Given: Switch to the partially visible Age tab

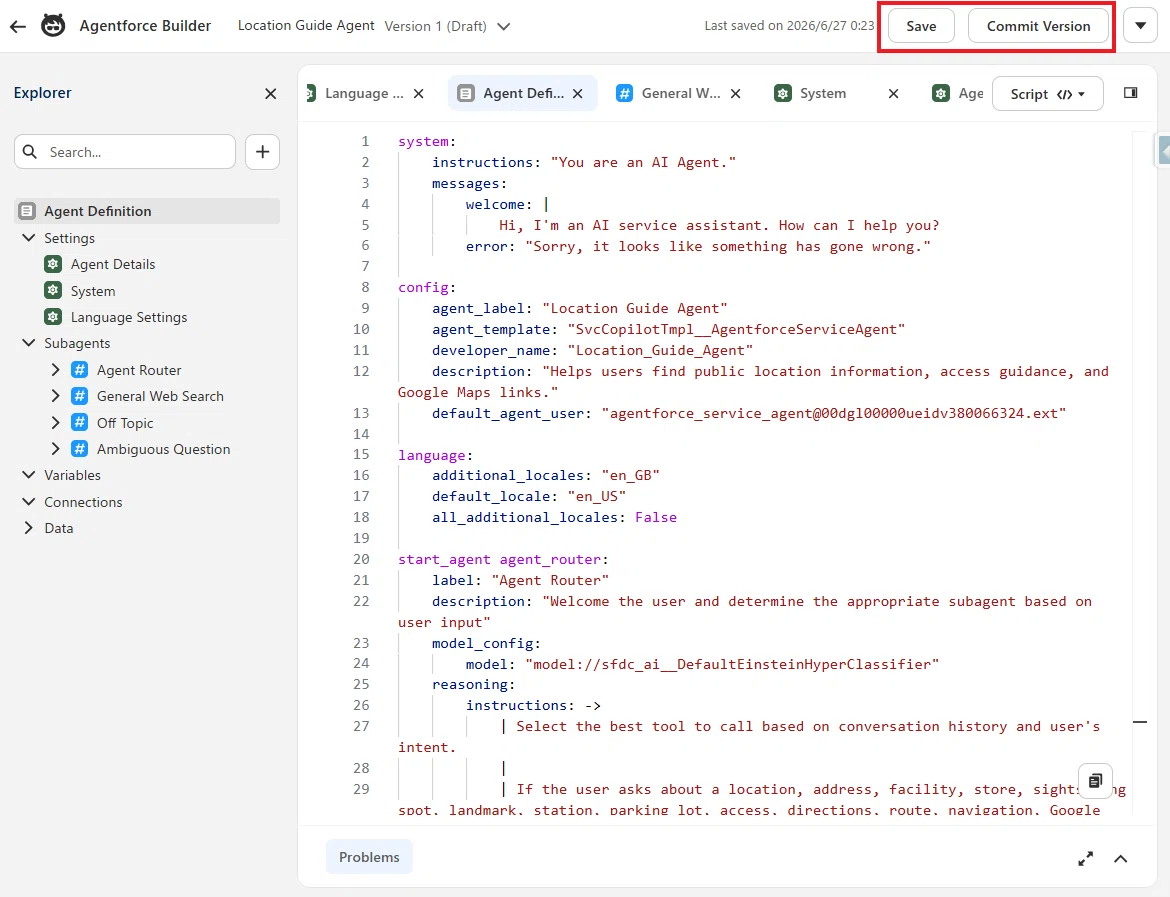Looking at the screenshot, I should tap(958, 93).
